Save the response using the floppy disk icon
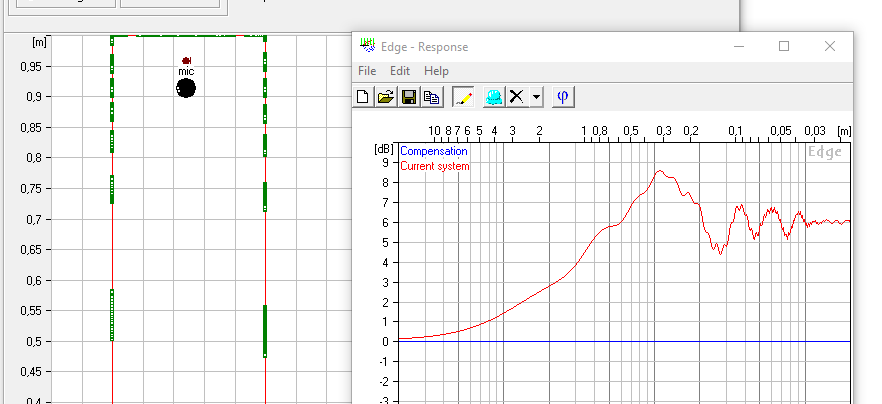The width and height of the screenshot is (882, 404). point(409,97)
